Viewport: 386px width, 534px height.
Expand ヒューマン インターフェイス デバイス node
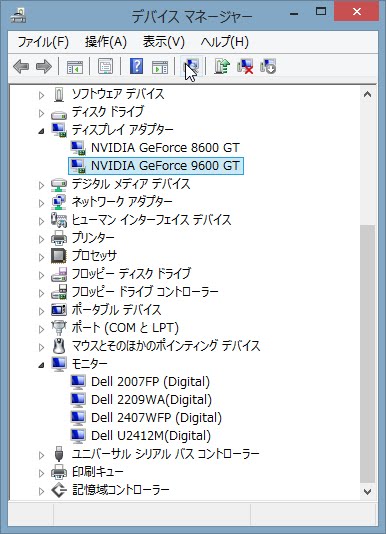tap(41, 221)
